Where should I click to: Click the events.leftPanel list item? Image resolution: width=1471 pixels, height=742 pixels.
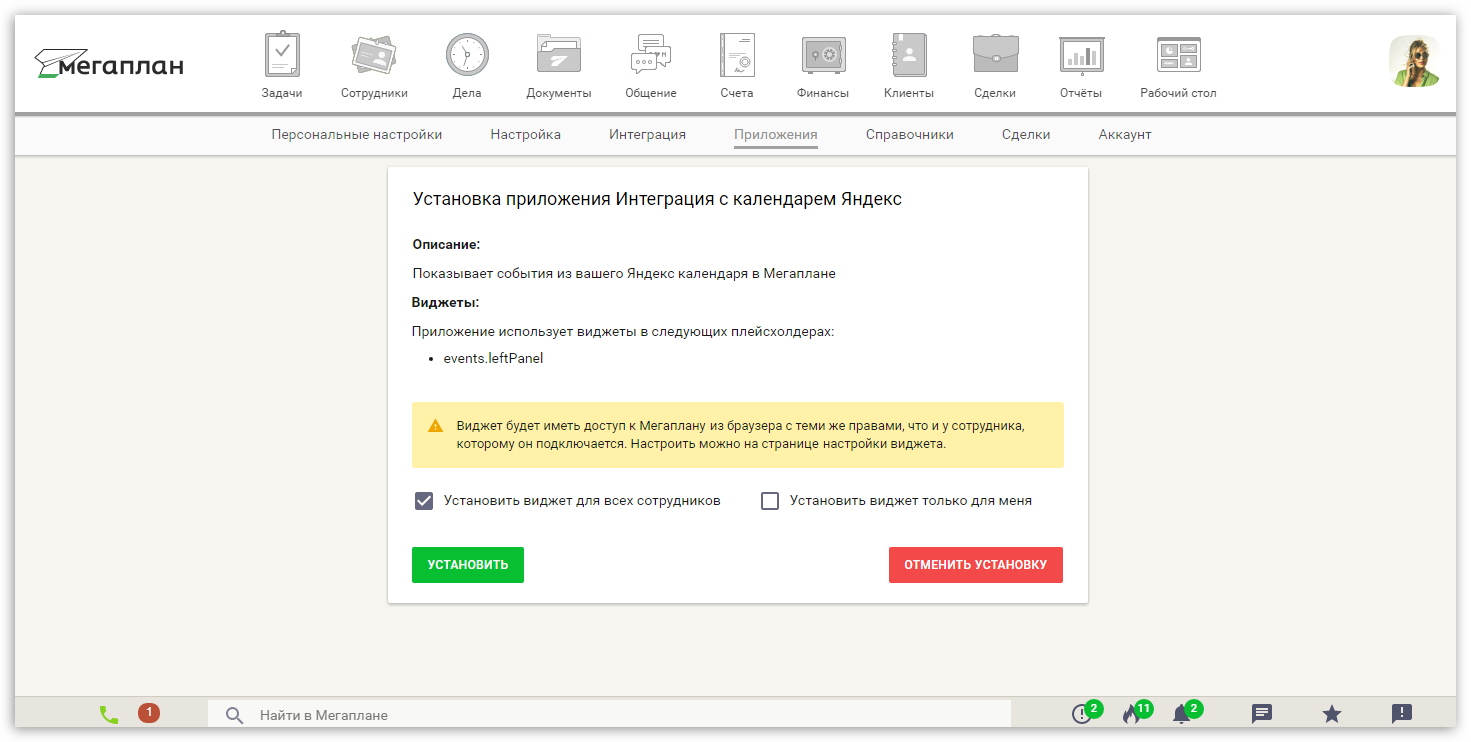(493, 358)
